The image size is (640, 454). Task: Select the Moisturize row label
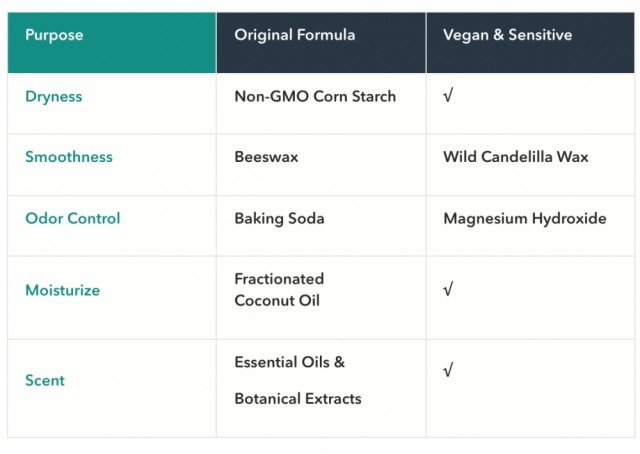point(62,290)
